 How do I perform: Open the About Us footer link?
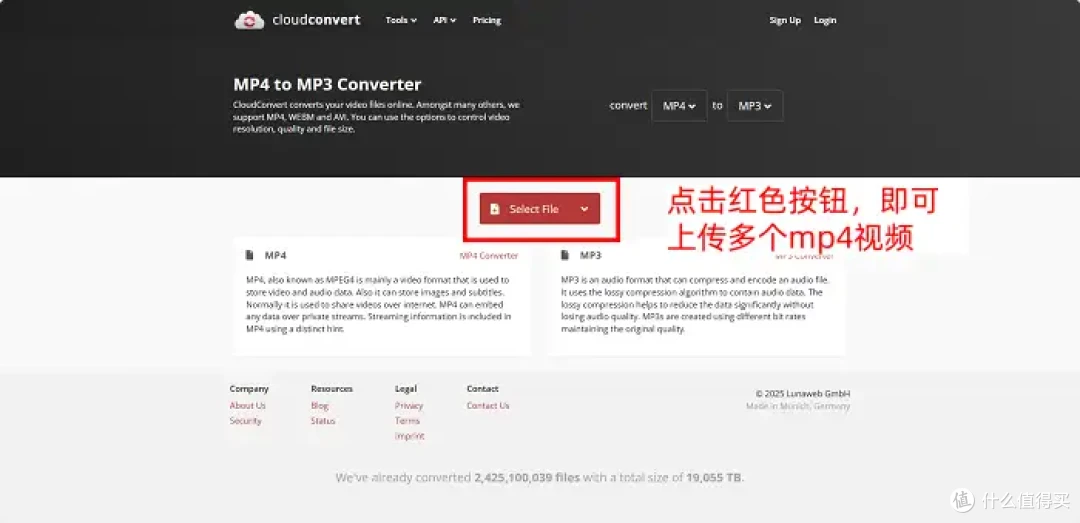247,406
